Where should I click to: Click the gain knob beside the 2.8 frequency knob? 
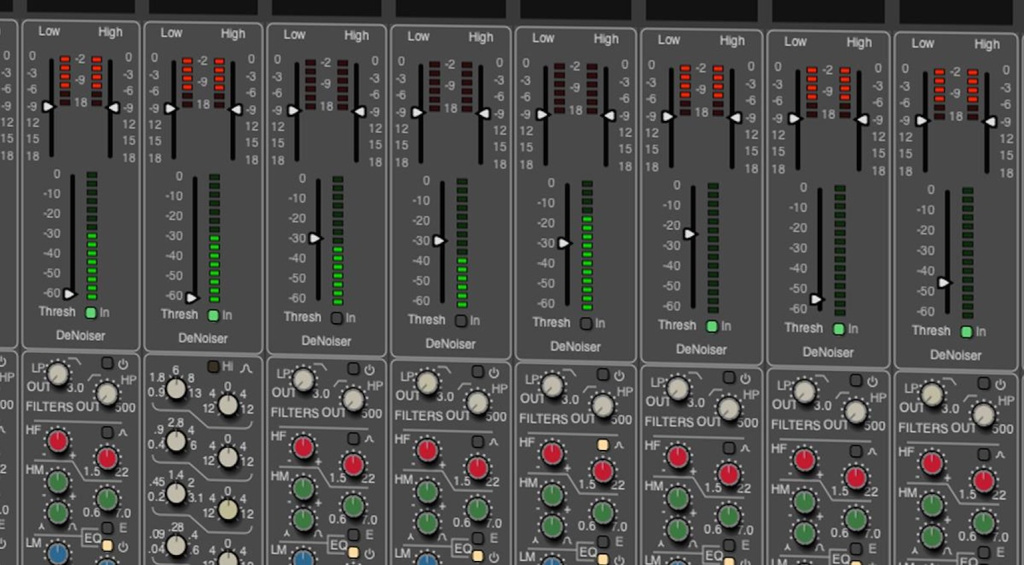pos(227,458)
